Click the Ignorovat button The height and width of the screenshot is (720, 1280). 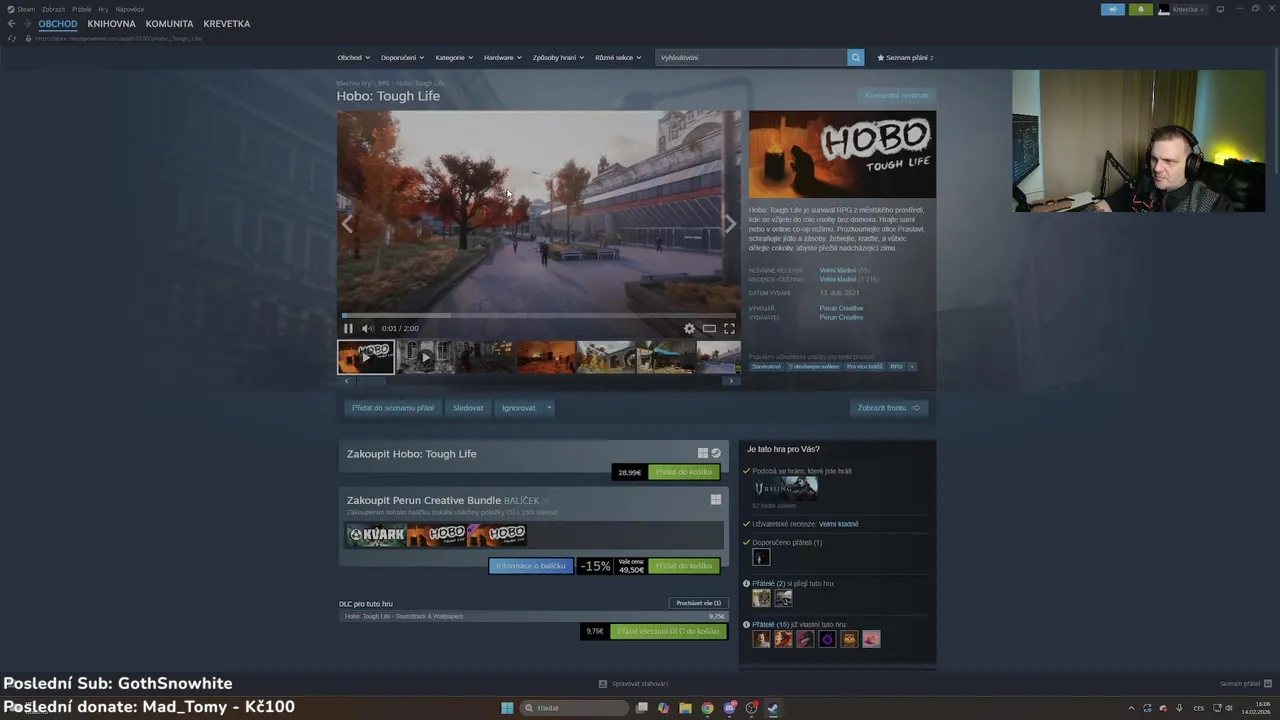click(519, 408)
